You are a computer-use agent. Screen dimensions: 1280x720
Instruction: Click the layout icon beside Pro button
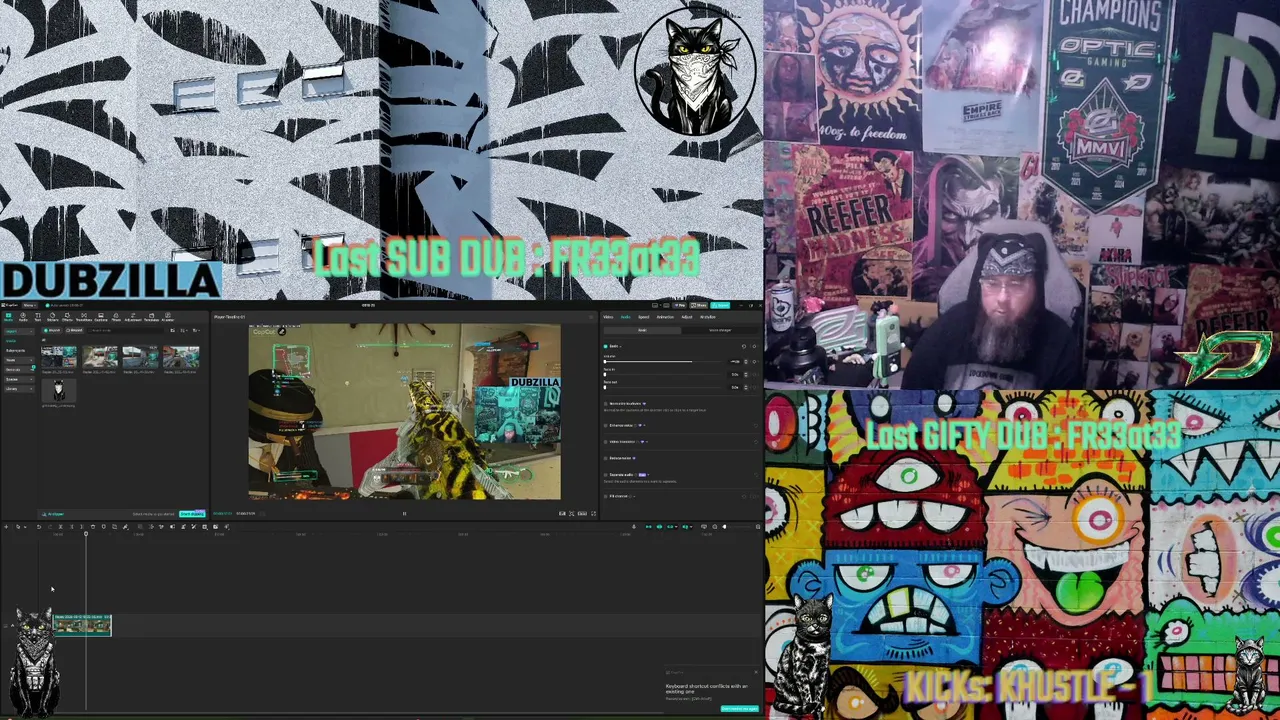(x=668, y=305)
